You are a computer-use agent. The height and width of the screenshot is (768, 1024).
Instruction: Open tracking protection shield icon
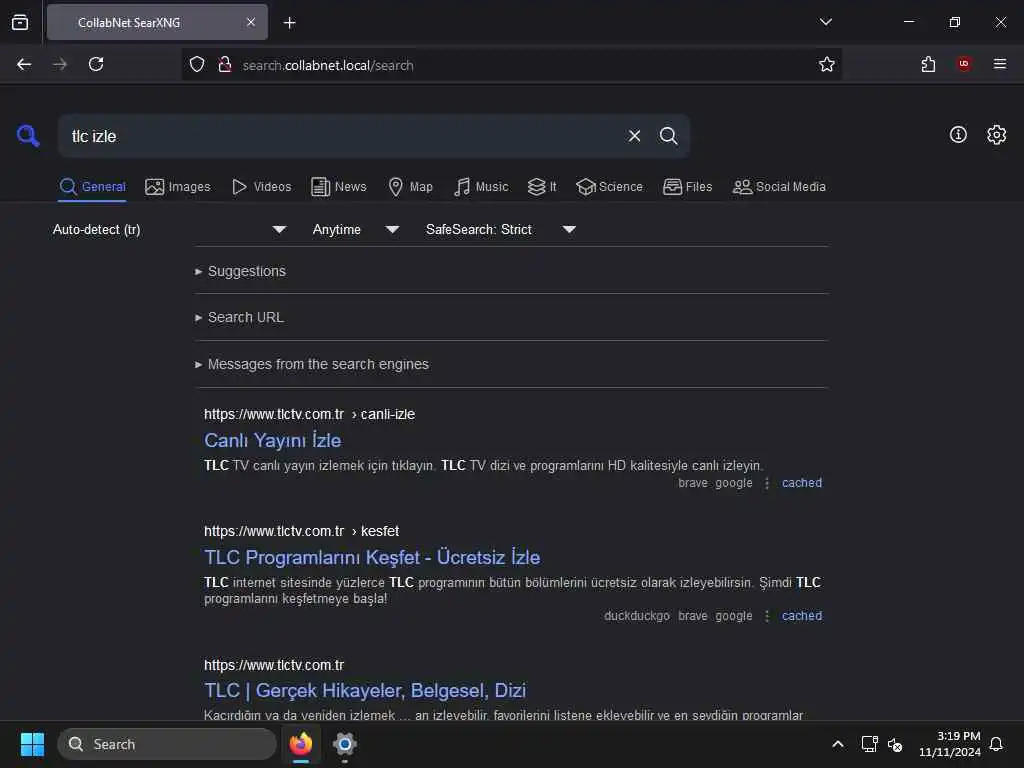(197, 65)
